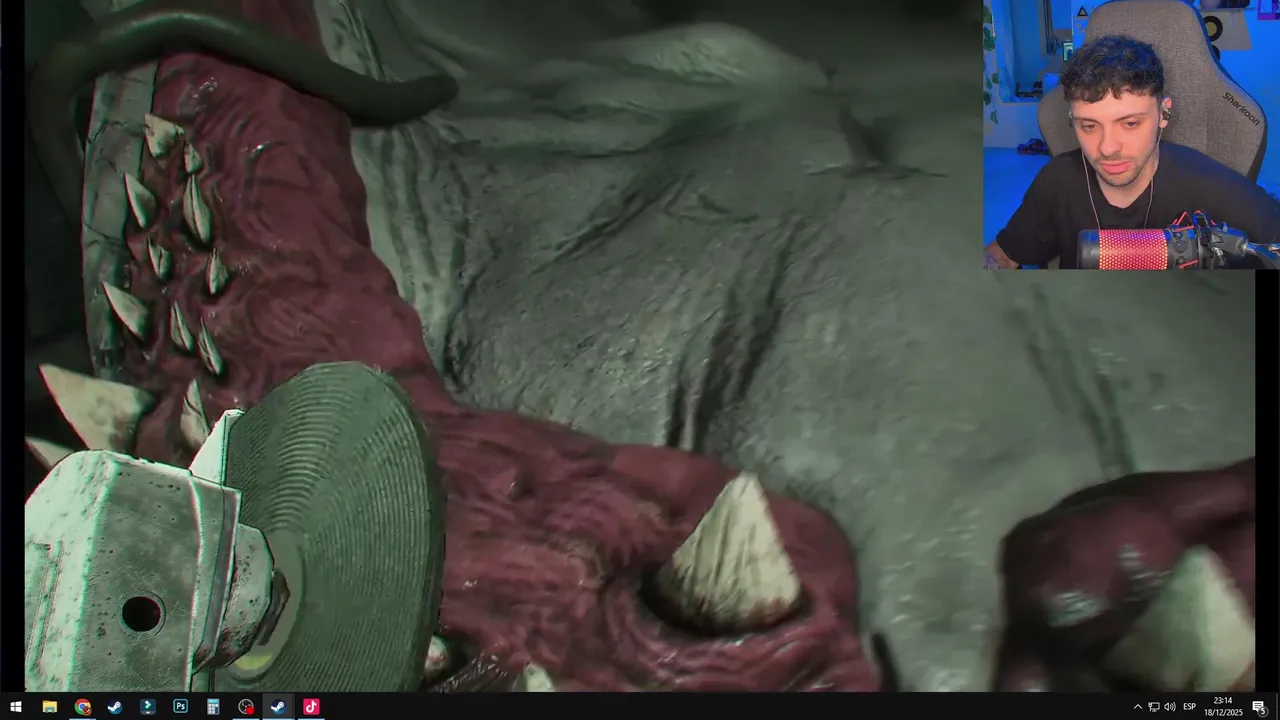Screen dimensions: 1280x720
Task: Open the Calculator app in the taskbar
Action: (x=213, y=707)
